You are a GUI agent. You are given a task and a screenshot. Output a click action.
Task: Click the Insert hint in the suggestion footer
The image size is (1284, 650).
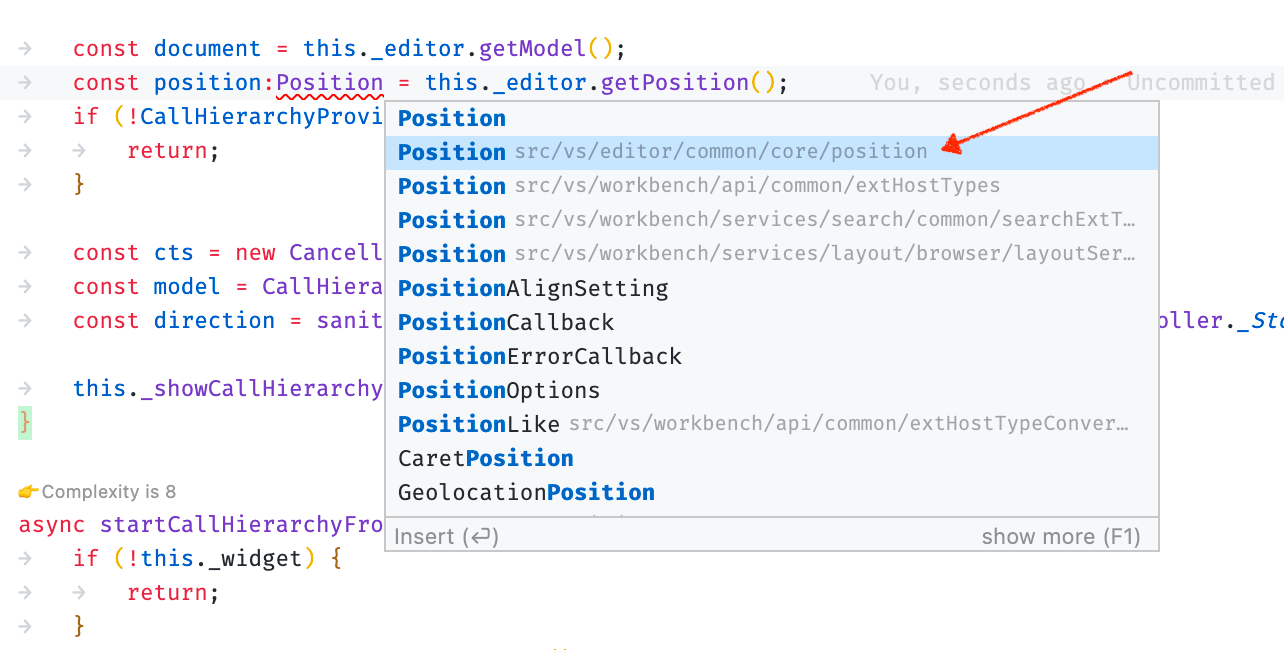[446, 536]
